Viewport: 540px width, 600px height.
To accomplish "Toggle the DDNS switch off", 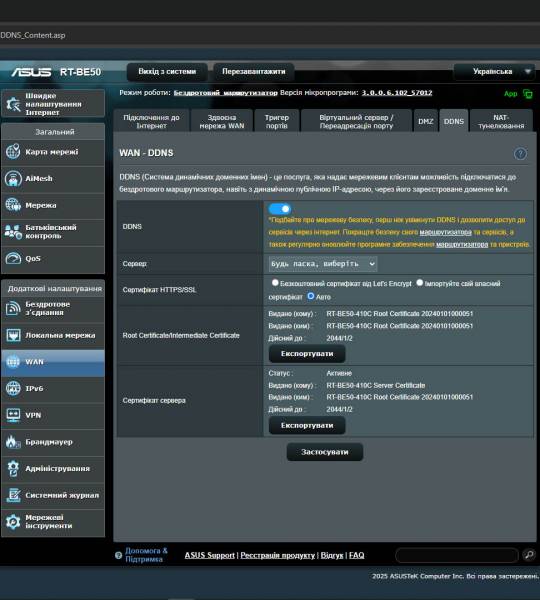I will click(280, 209).
